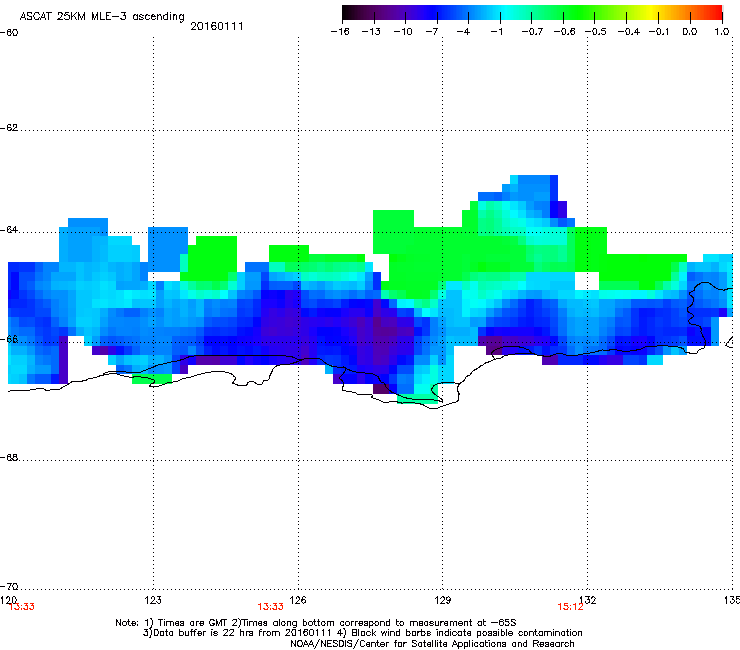Click the 123 longitude axis label
This screenshot has width=740, height=650.
tap(153, 600)
